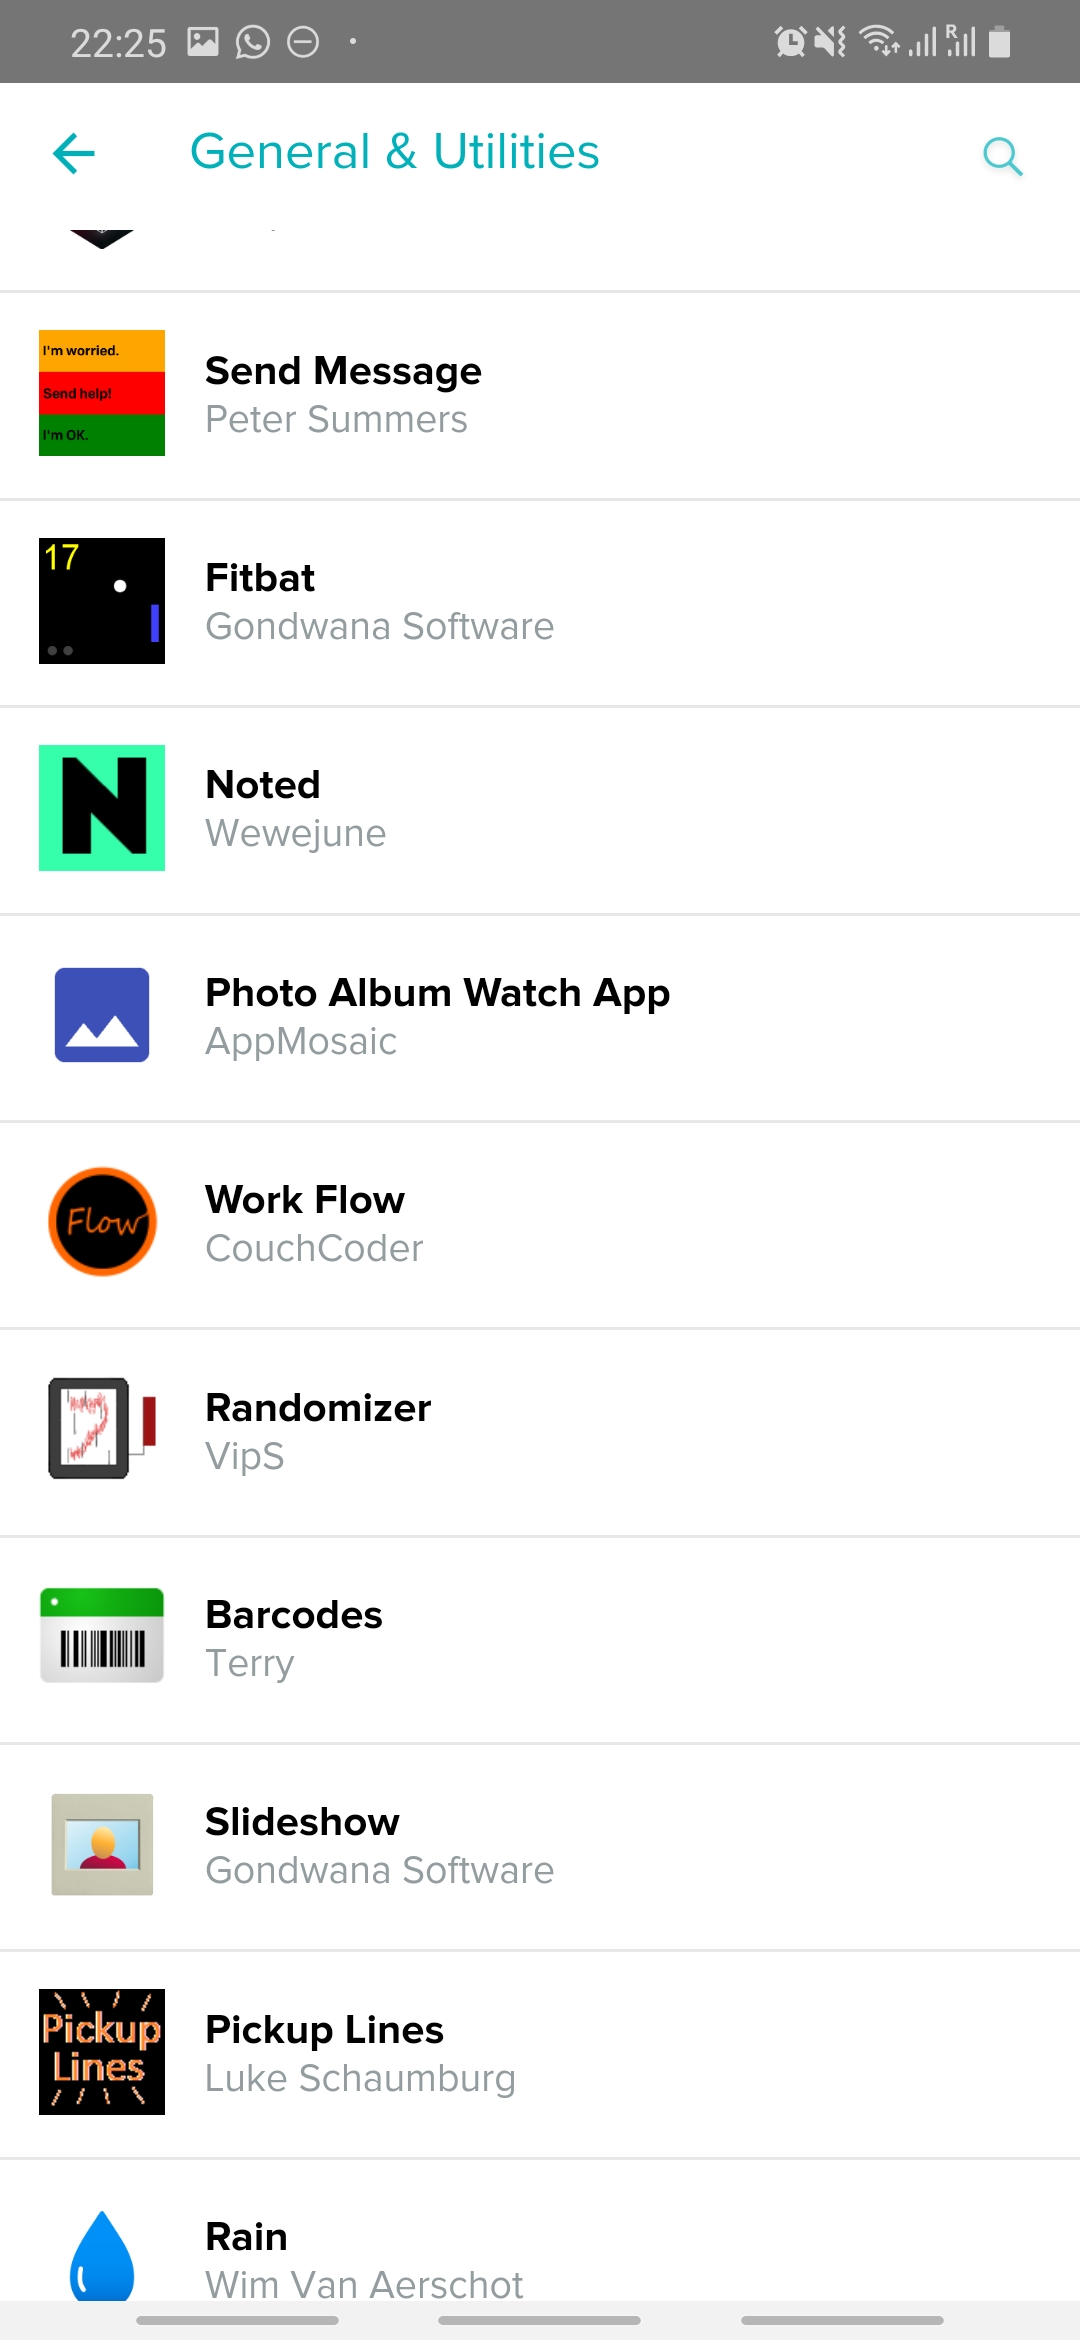
Task: Open Photo Album Watch App listing
Action: [437, 1016]
